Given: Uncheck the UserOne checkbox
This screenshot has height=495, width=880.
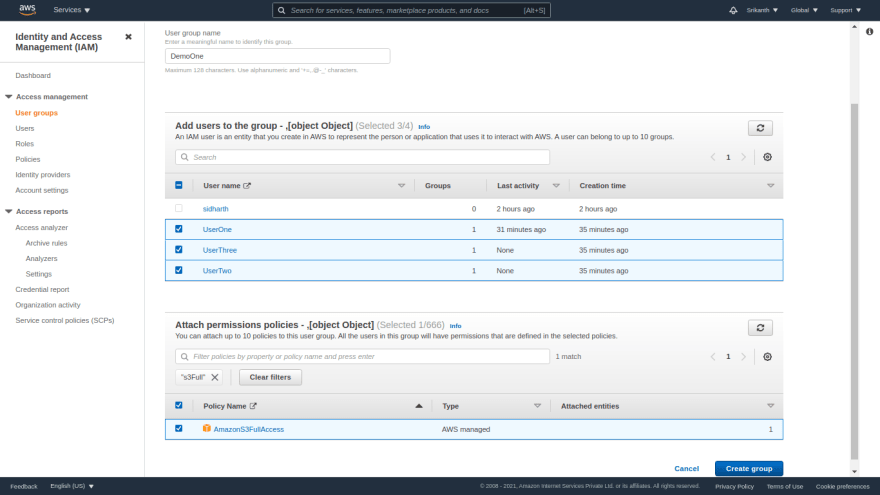Looking at the screenshot, I should pyautogui.click(x=178, y=229).
